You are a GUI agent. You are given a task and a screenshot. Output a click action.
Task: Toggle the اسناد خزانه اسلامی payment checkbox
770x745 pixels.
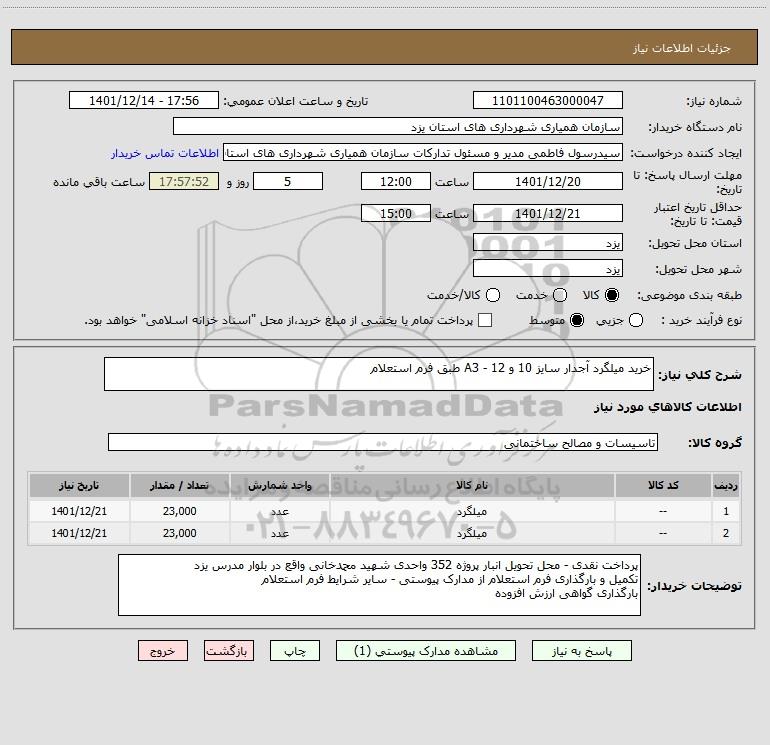[485, 320]
